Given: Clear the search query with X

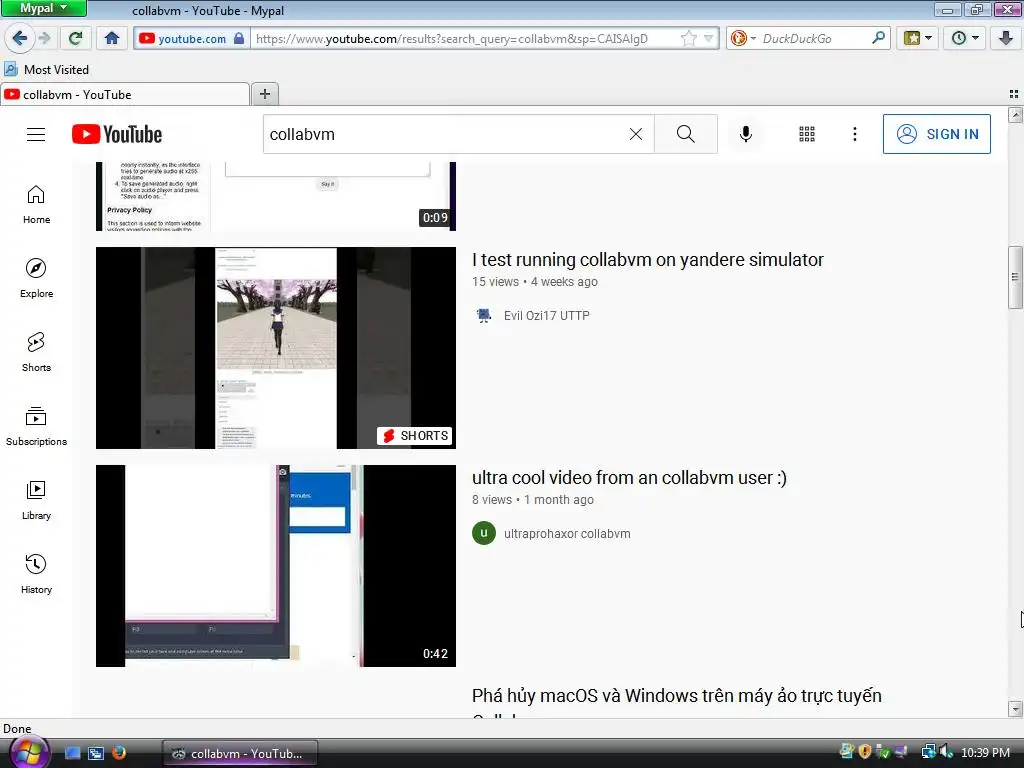Looking at the screenshot, I should pyautogui.click(x=635, y=134).
